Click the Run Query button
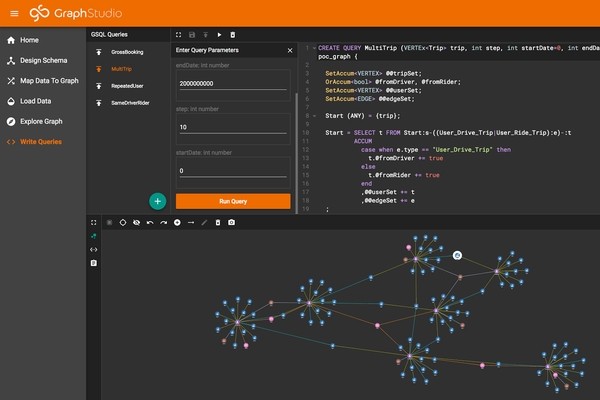Screen dimensions: 600x400 click(x=233, y=201)
